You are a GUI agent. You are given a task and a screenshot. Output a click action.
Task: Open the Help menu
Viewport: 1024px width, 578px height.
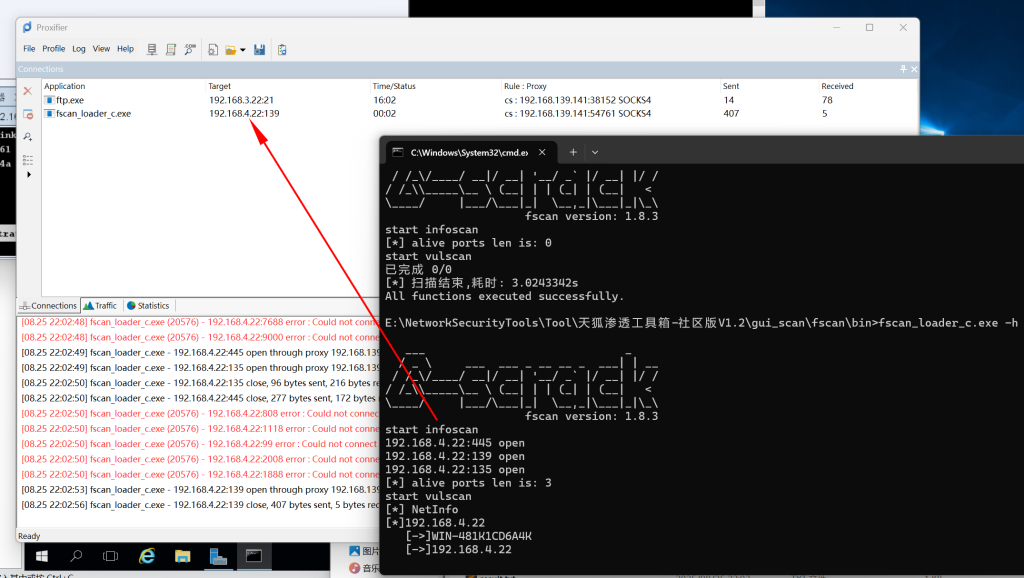point(125,48)
